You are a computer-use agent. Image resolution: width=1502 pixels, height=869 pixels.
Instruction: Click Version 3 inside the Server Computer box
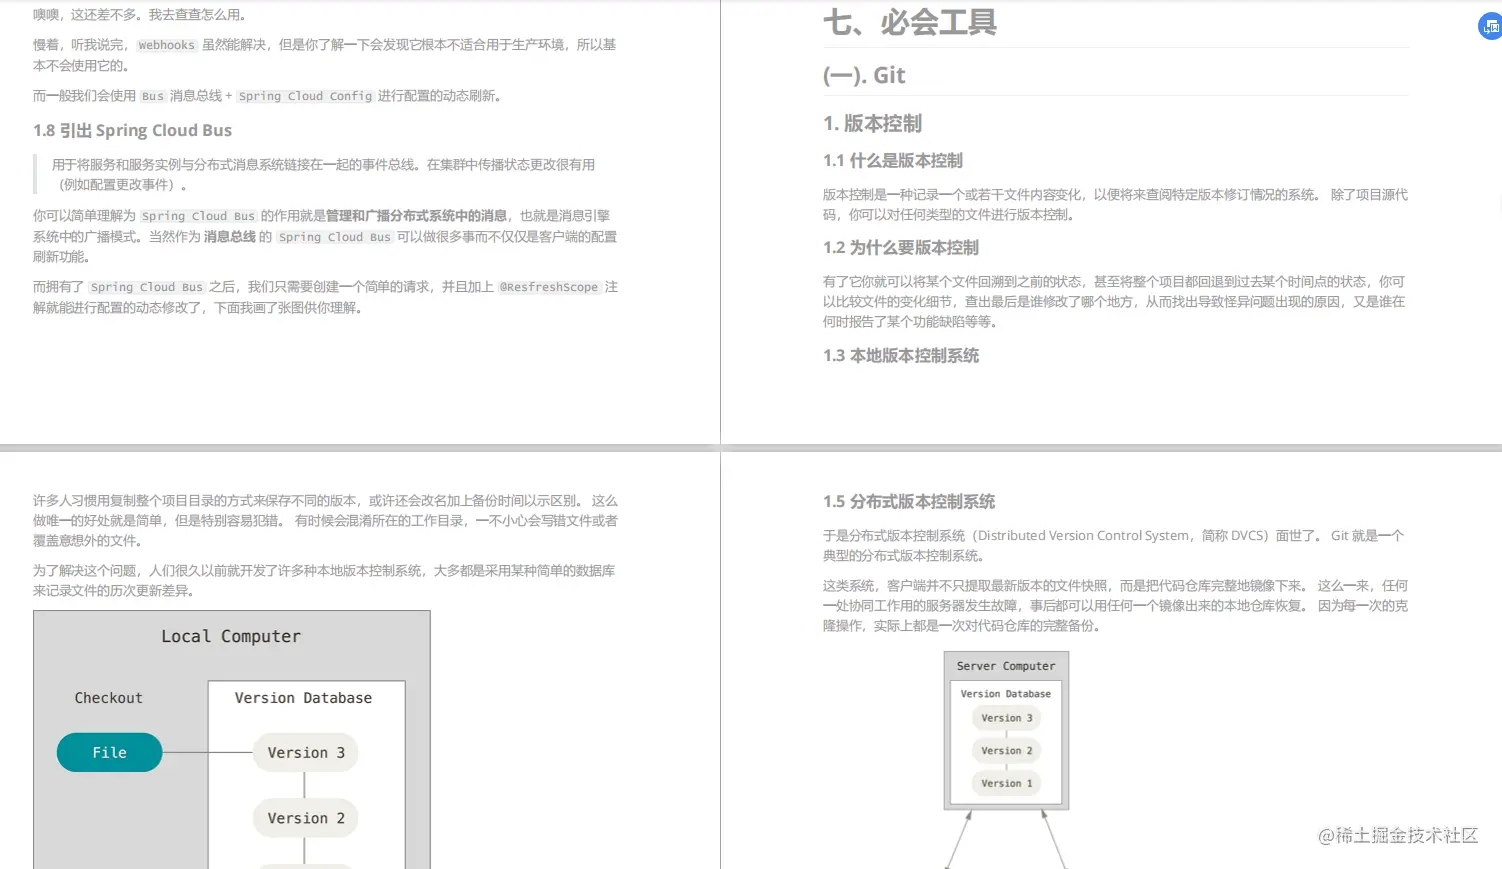pyautogui.click(x=1006, y=717)
